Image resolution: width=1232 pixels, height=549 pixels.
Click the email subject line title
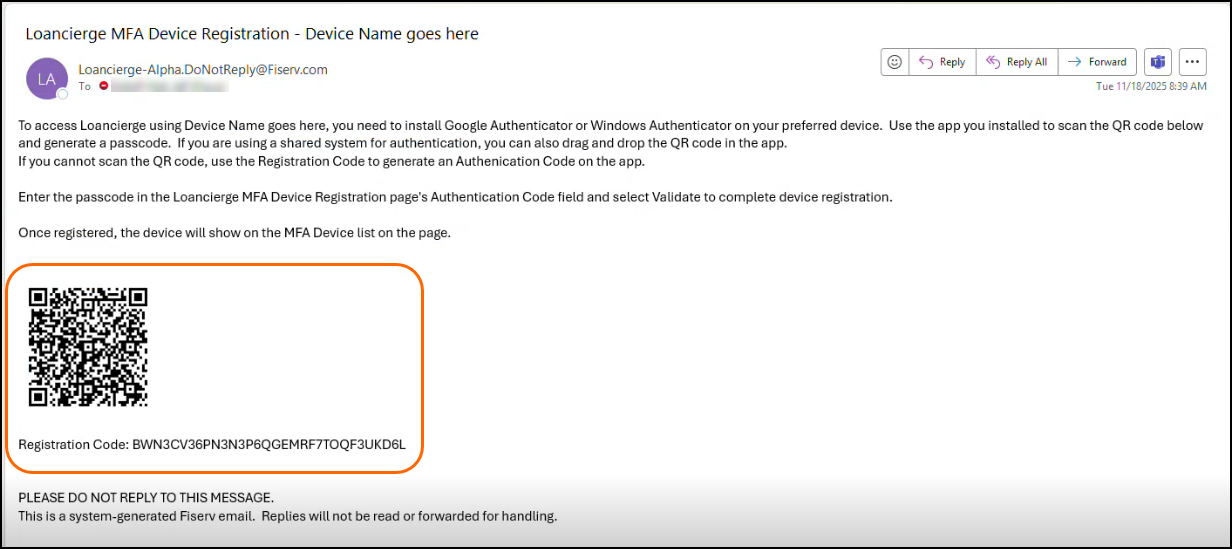click(x=252, y=34)
